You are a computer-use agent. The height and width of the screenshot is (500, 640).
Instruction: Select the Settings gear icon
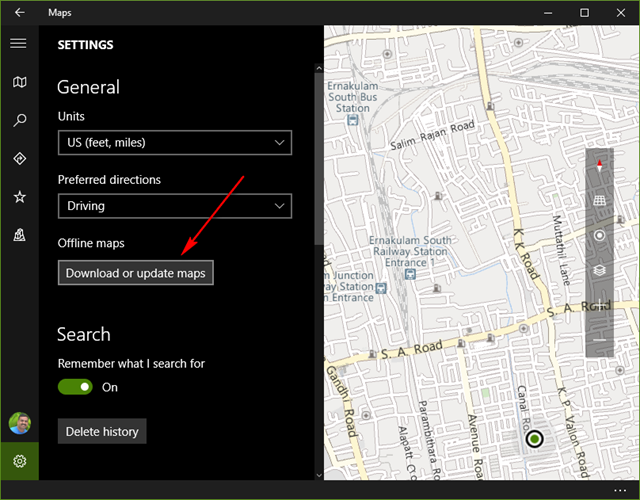[x=20, y=461]
